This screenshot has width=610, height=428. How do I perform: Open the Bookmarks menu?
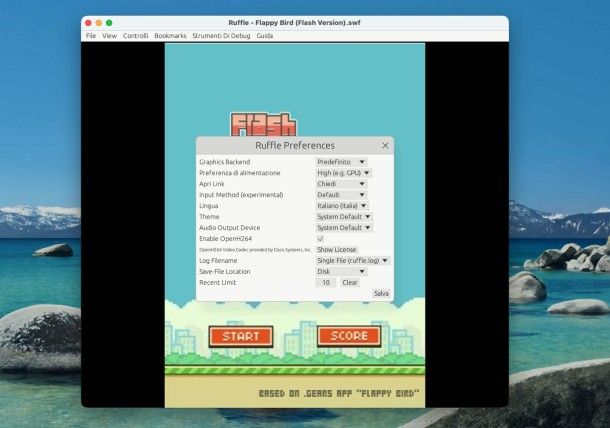tap(170, 35)
